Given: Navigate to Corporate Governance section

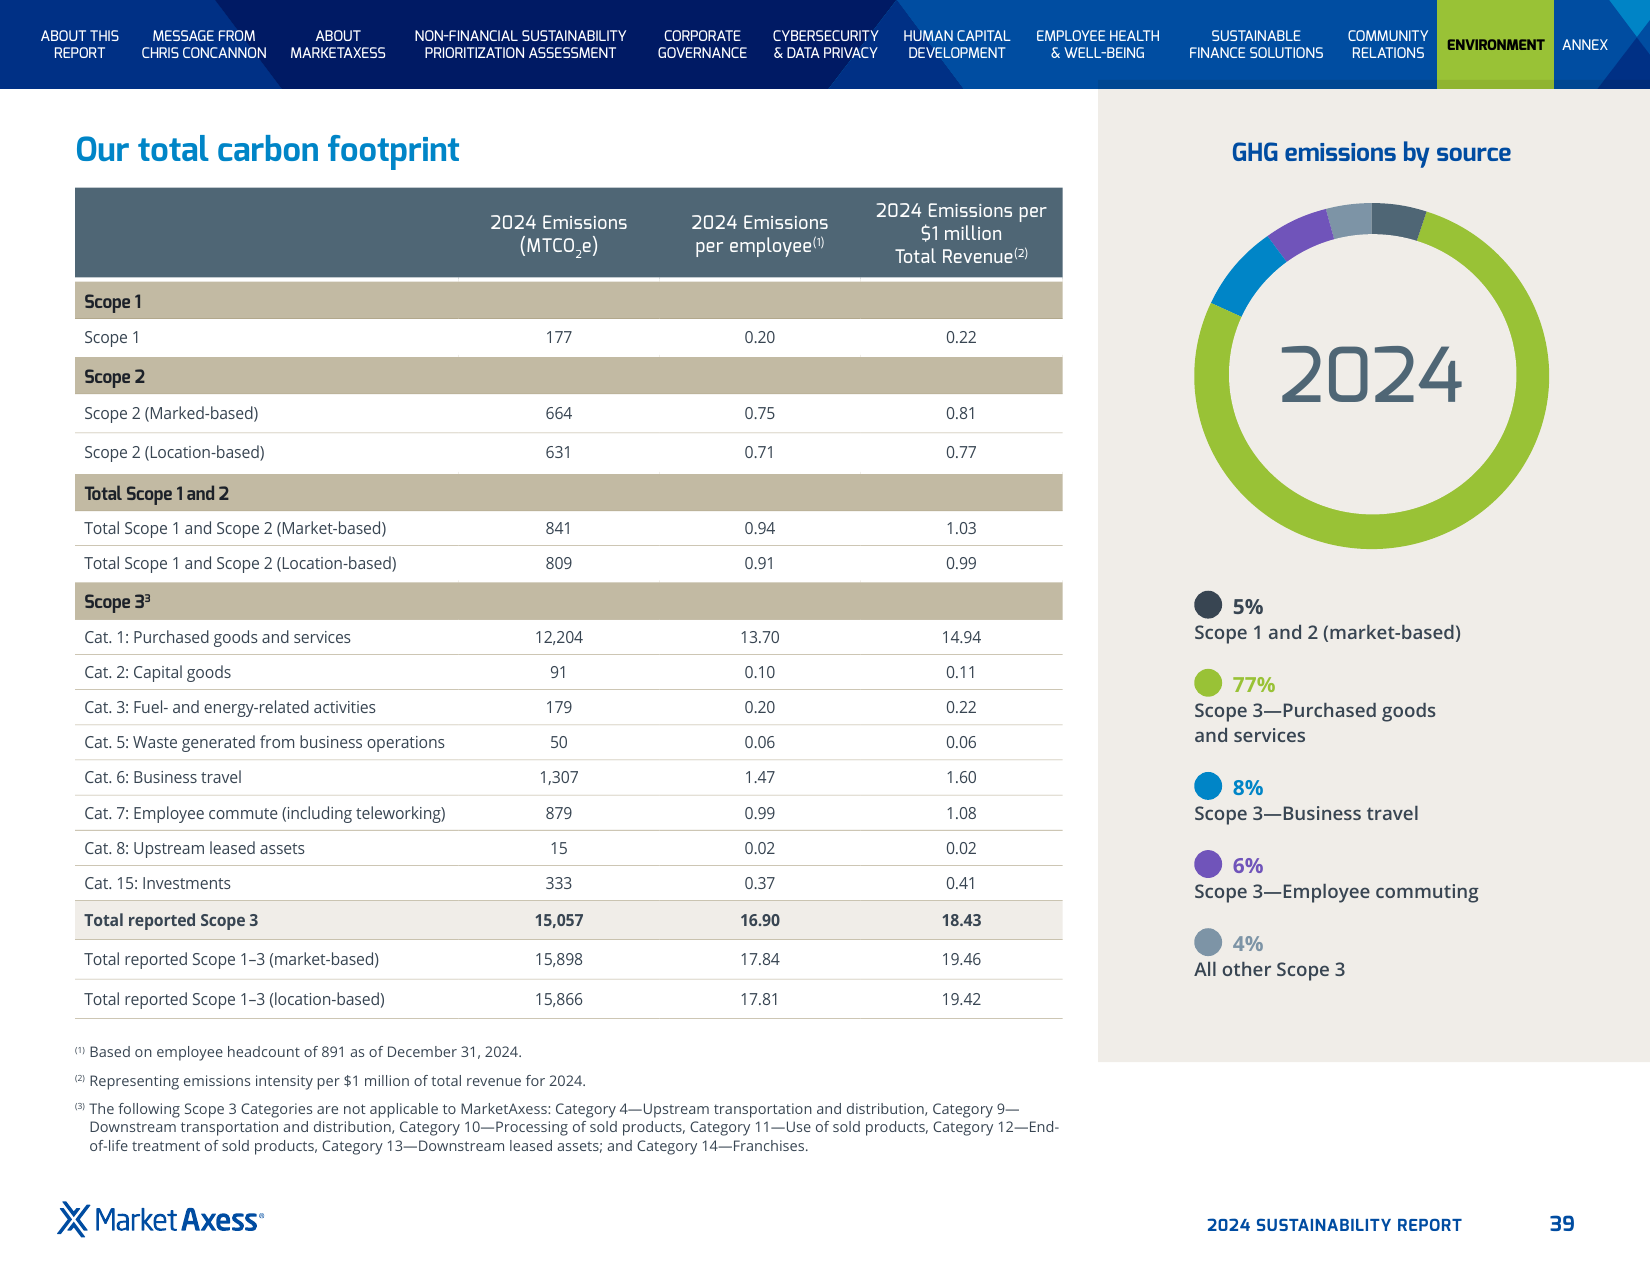Looking at the screenshot, I should coord(702,44).
